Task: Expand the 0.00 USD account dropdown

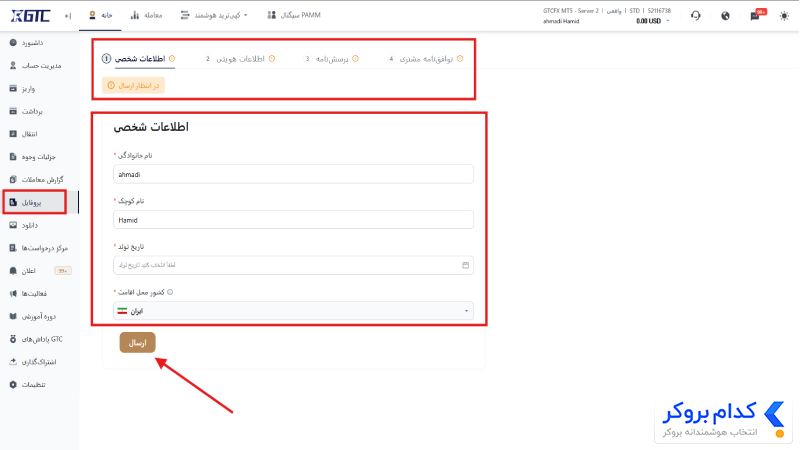Action: (x=653, y=21)
